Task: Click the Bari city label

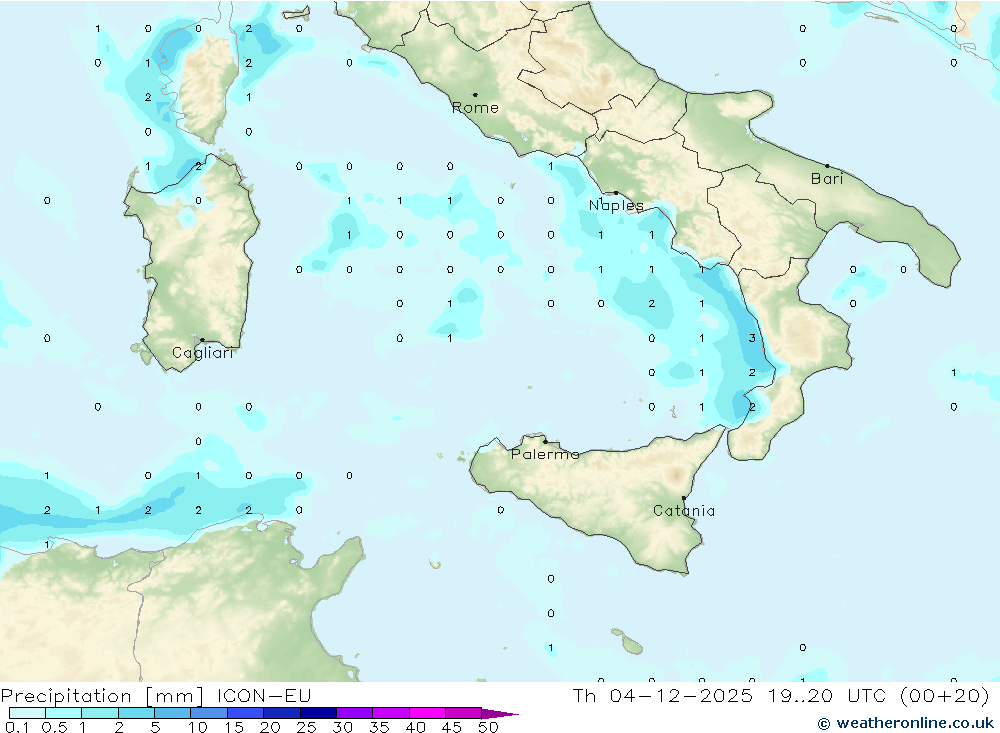Action: click(x=827, y=179)
